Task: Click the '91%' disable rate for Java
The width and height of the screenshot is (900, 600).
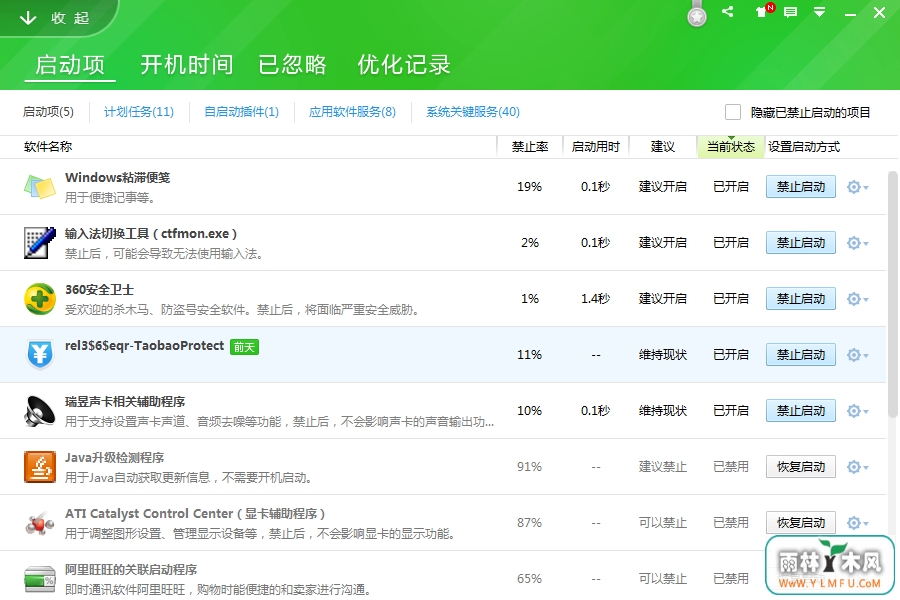Action: [x=529, y=467]
